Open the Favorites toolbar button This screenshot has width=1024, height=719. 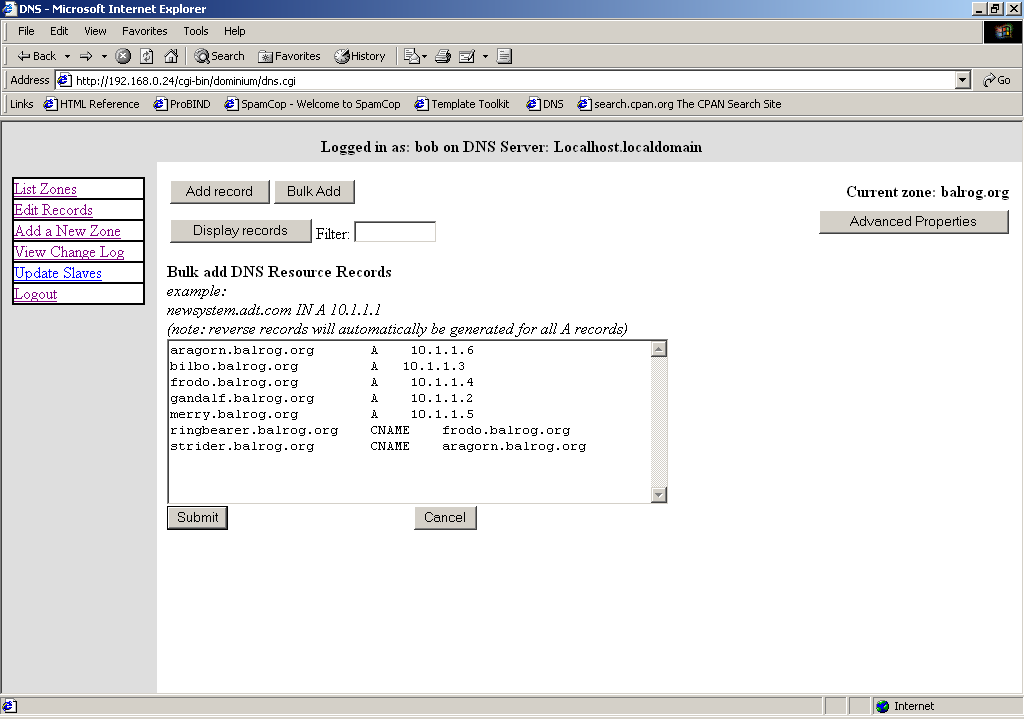pyautogui.click(x=289, y=56)
